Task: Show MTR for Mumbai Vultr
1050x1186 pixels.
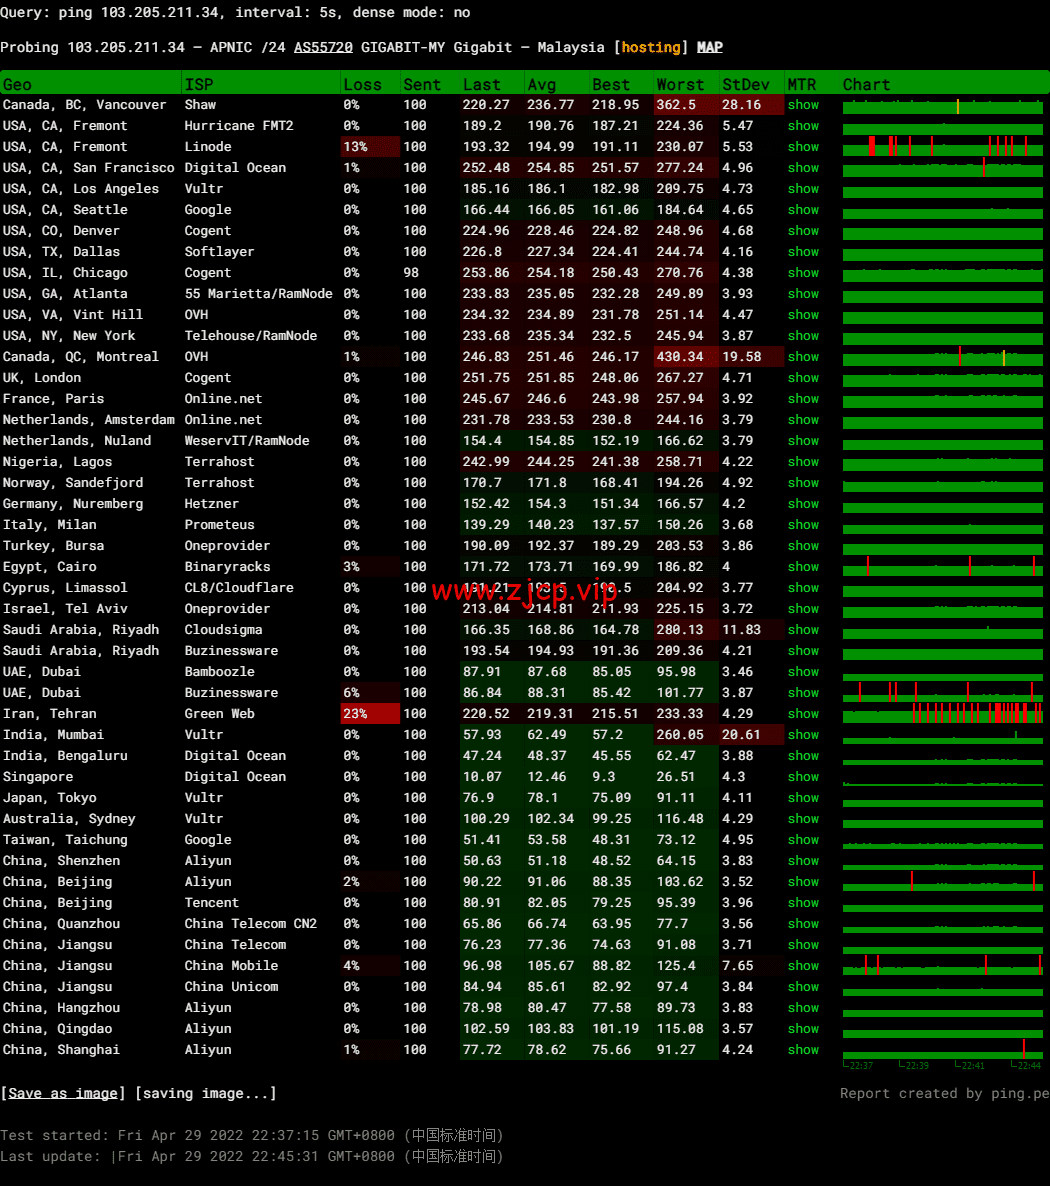Action: 803,734
